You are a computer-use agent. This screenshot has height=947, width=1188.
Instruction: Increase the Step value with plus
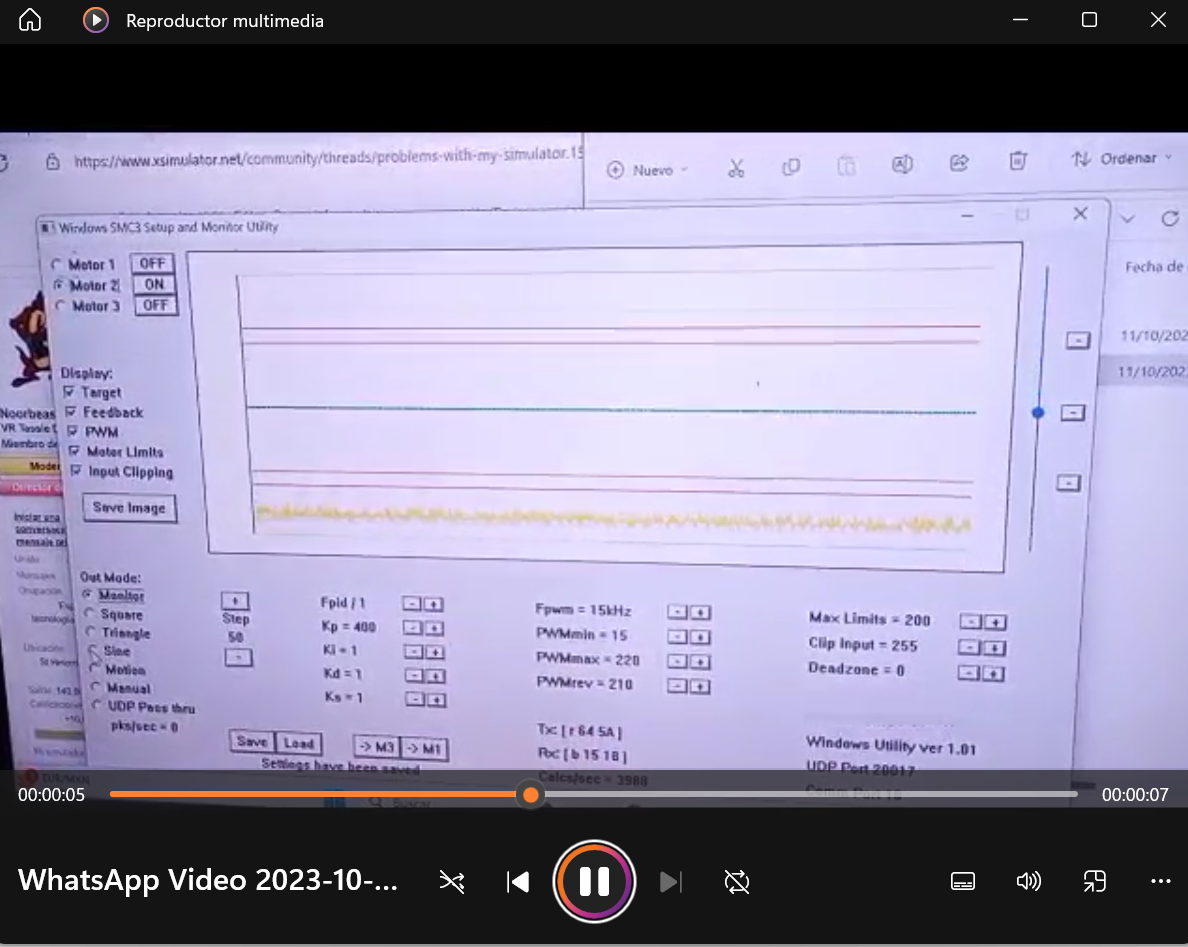tap(236, 601)
